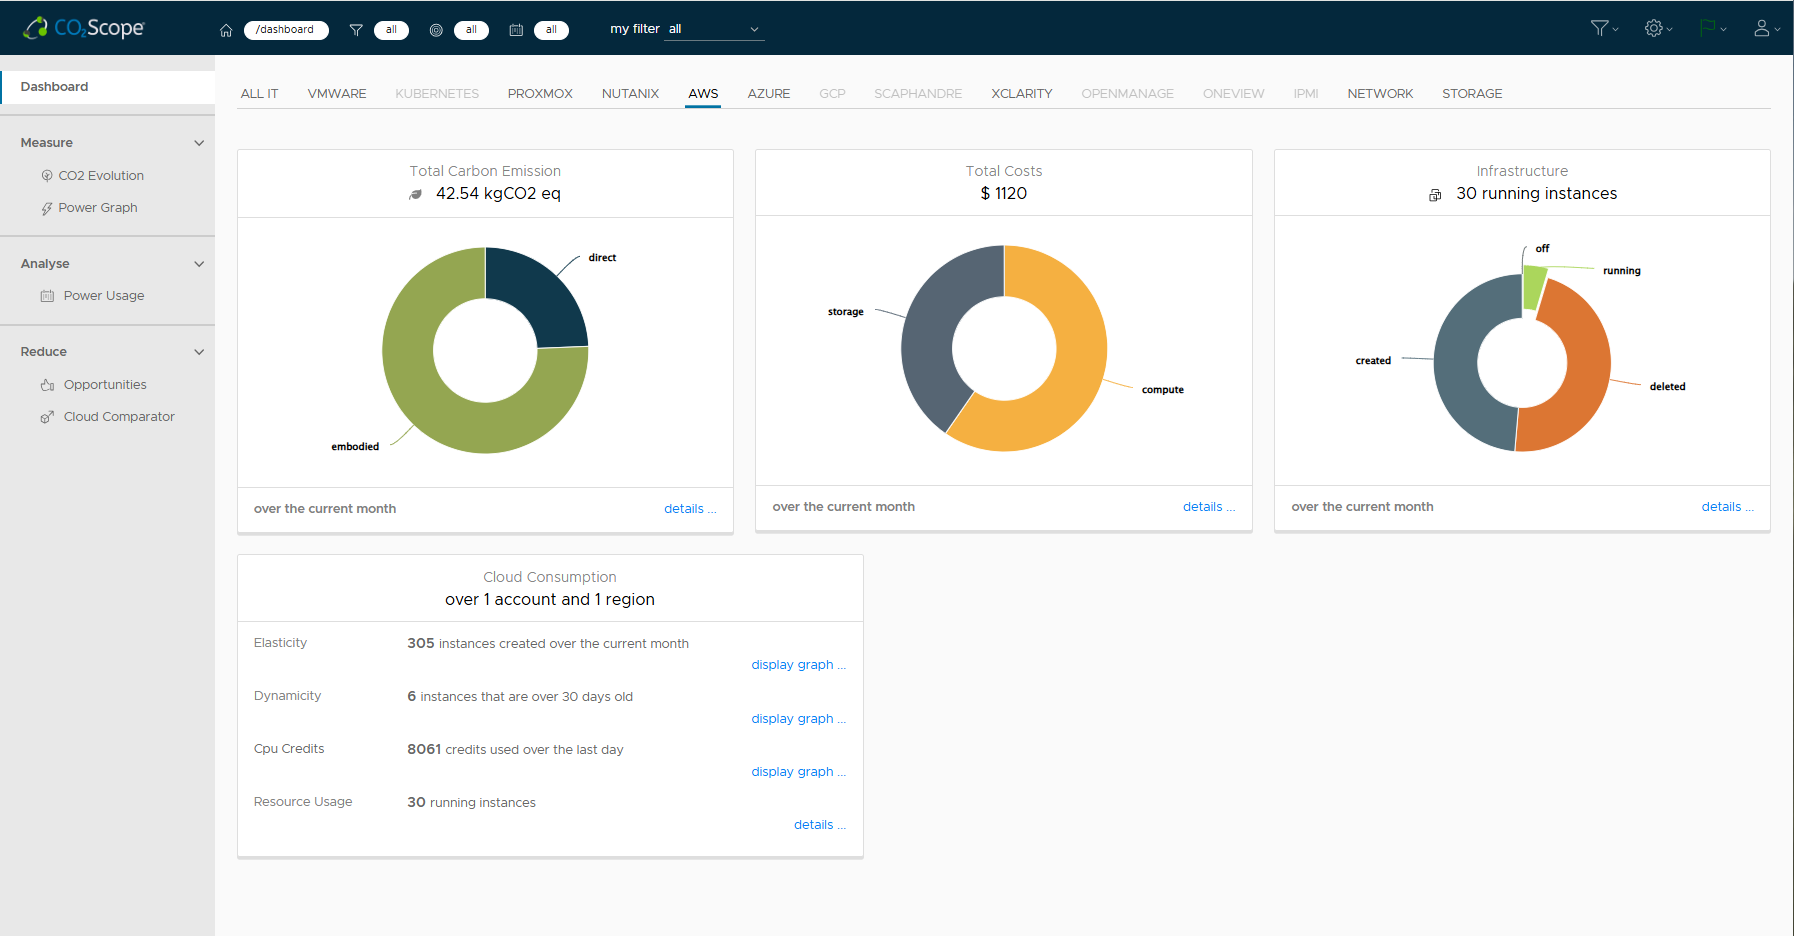The width and height of the screenshot is (1794, 936).
Task: Click the leaf icon beside 42.54 kgCO2 eq
Action: [x=416, y=194]
